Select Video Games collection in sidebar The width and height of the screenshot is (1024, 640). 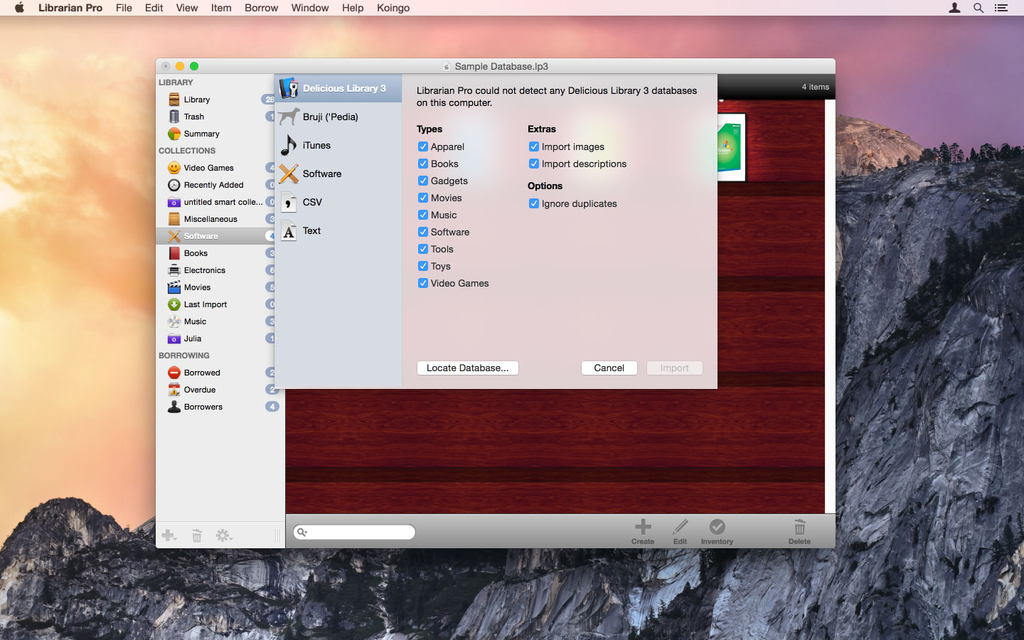pos(208,168)
